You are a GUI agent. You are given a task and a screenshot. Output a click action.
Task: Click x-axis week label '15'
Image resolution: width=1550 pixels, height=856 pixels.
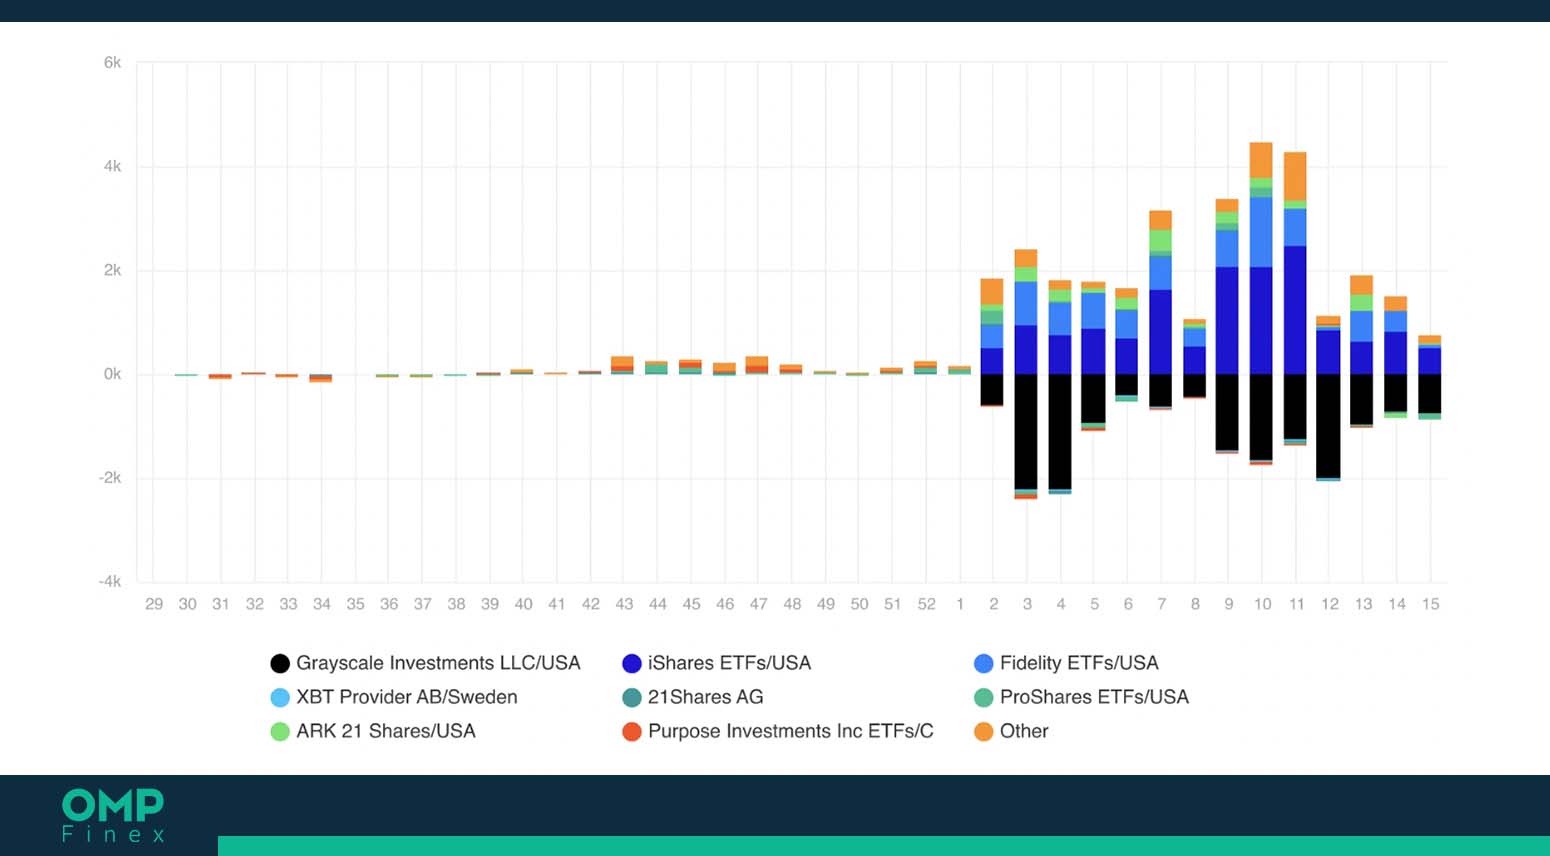[x=1430, y=604]
